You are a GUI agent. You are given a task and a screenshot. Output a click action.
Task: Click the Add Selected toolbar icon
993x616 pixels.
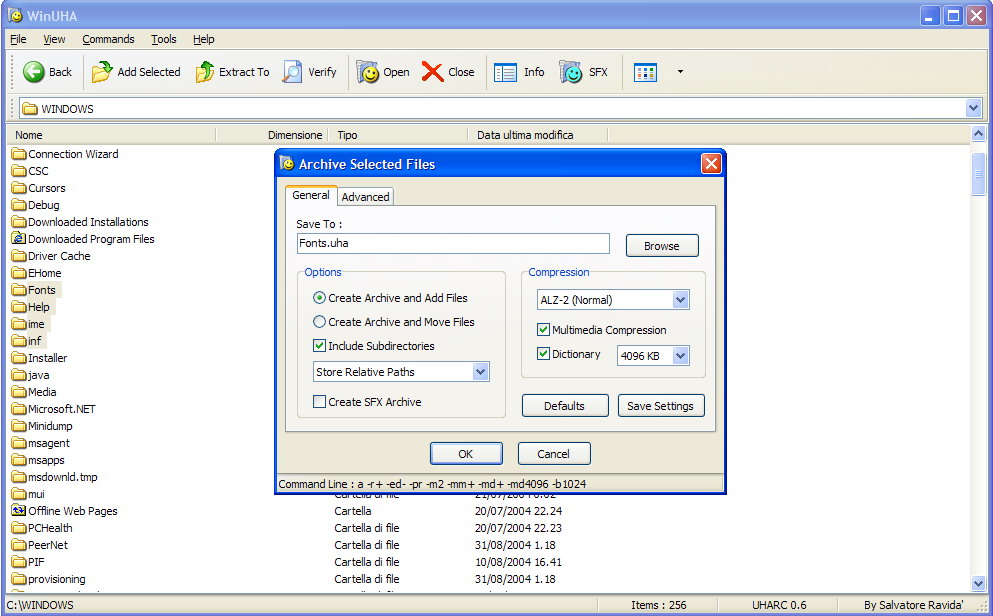pos(102,72)
